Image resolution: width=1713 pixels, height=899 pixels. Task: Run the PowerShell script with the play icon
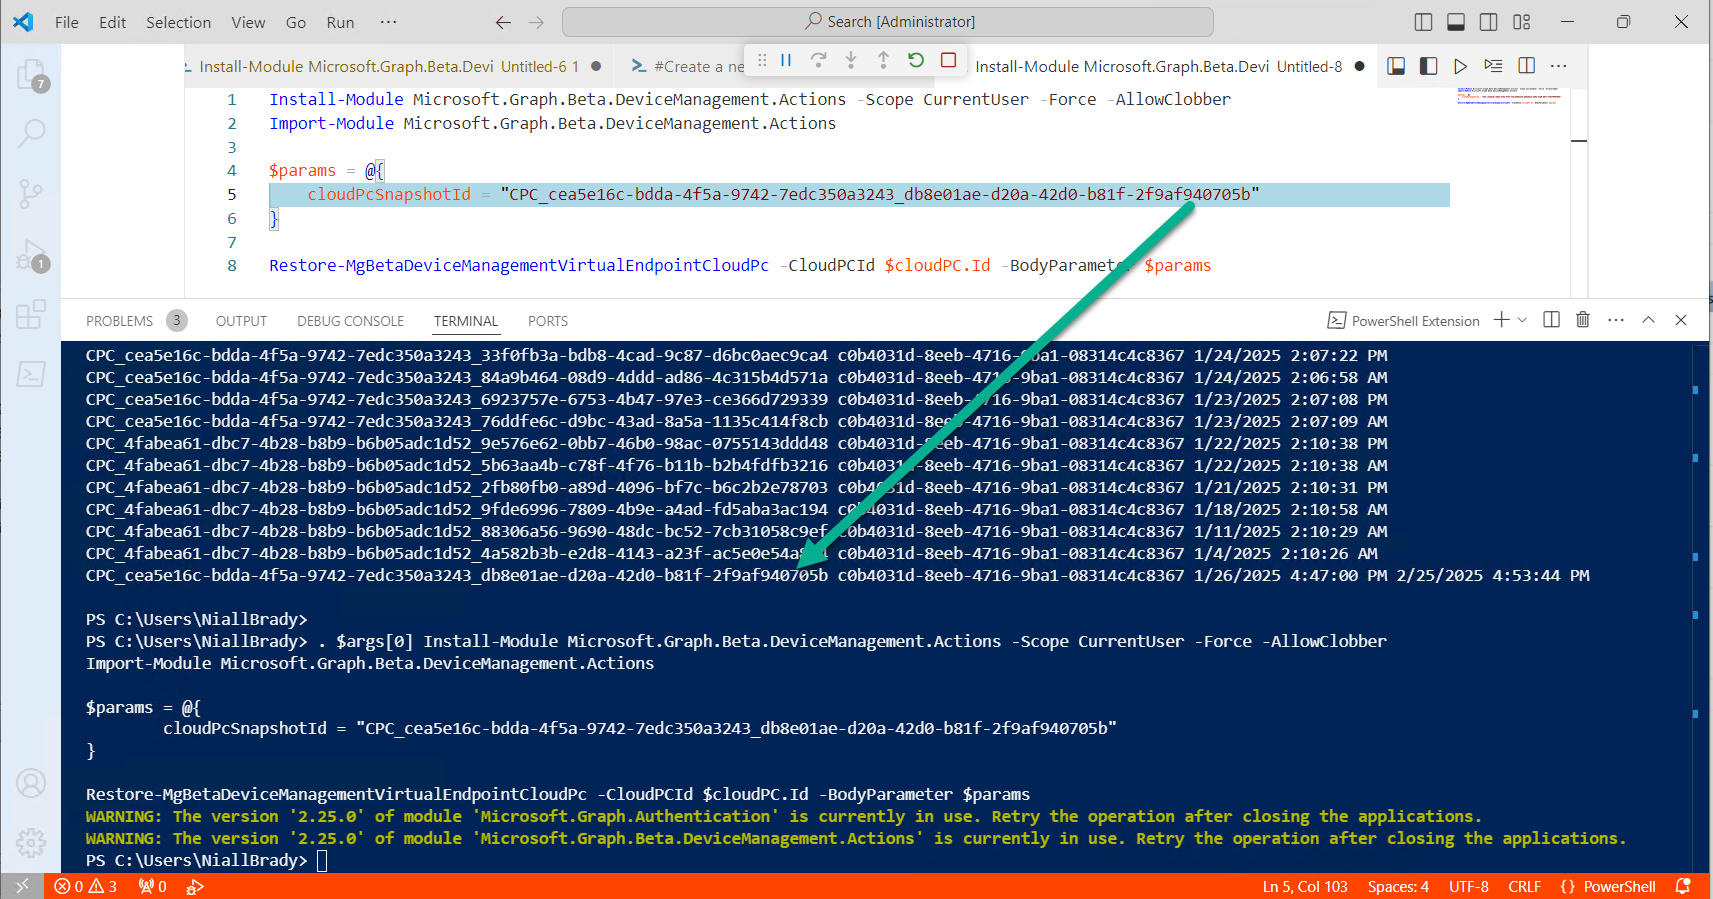tap(1460, 66)
